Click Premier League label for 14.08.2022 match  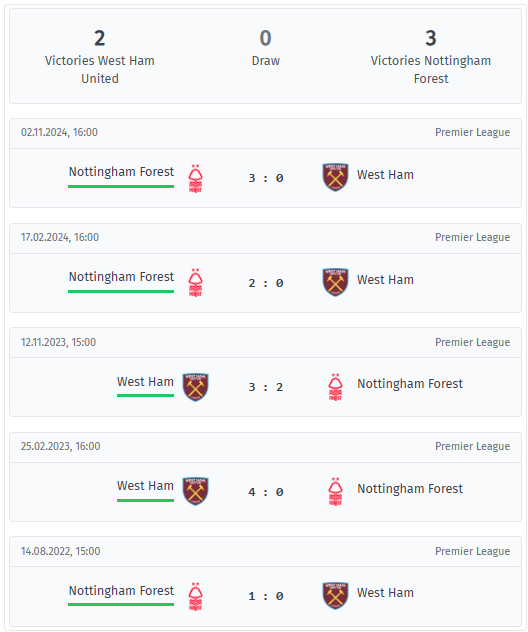tap(472, 551)
